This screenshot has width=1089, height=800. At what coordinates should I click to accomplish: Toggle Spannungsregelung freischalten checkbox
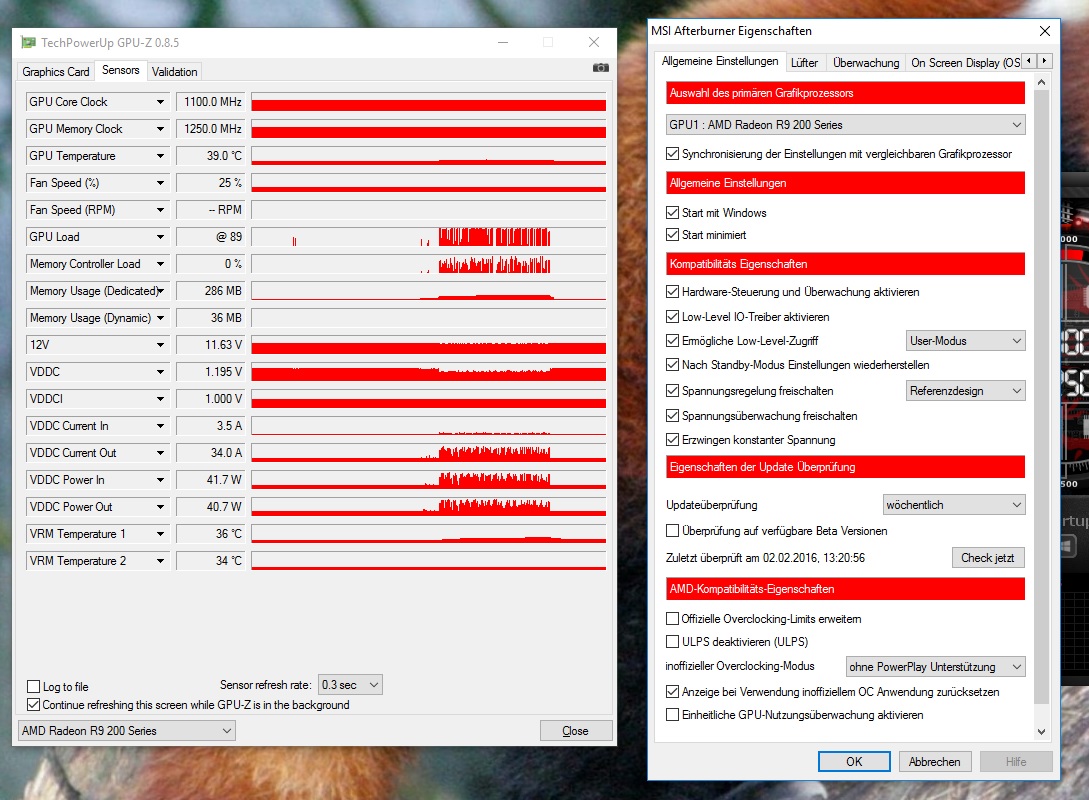click(x=672, y=391)
